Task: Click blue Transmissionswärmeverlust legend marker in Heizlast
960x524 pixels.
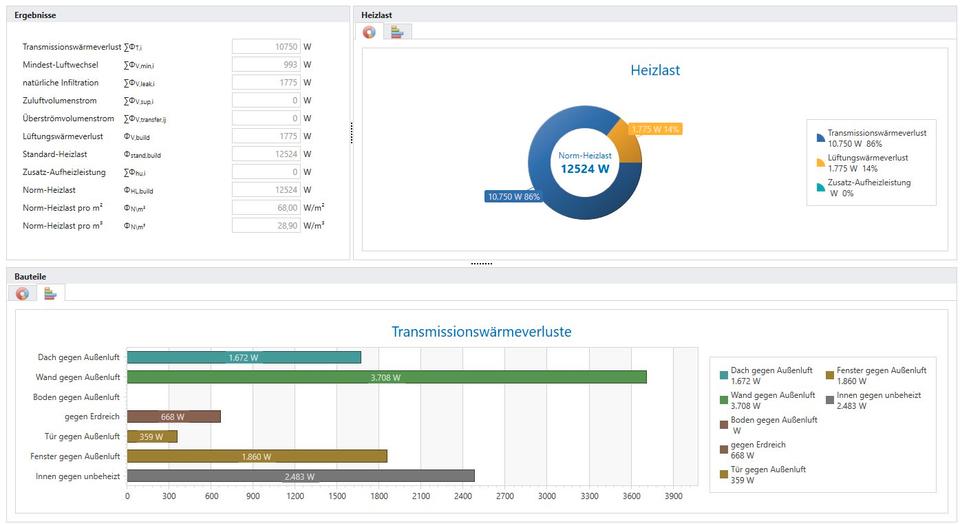Action: pos(821,137)
